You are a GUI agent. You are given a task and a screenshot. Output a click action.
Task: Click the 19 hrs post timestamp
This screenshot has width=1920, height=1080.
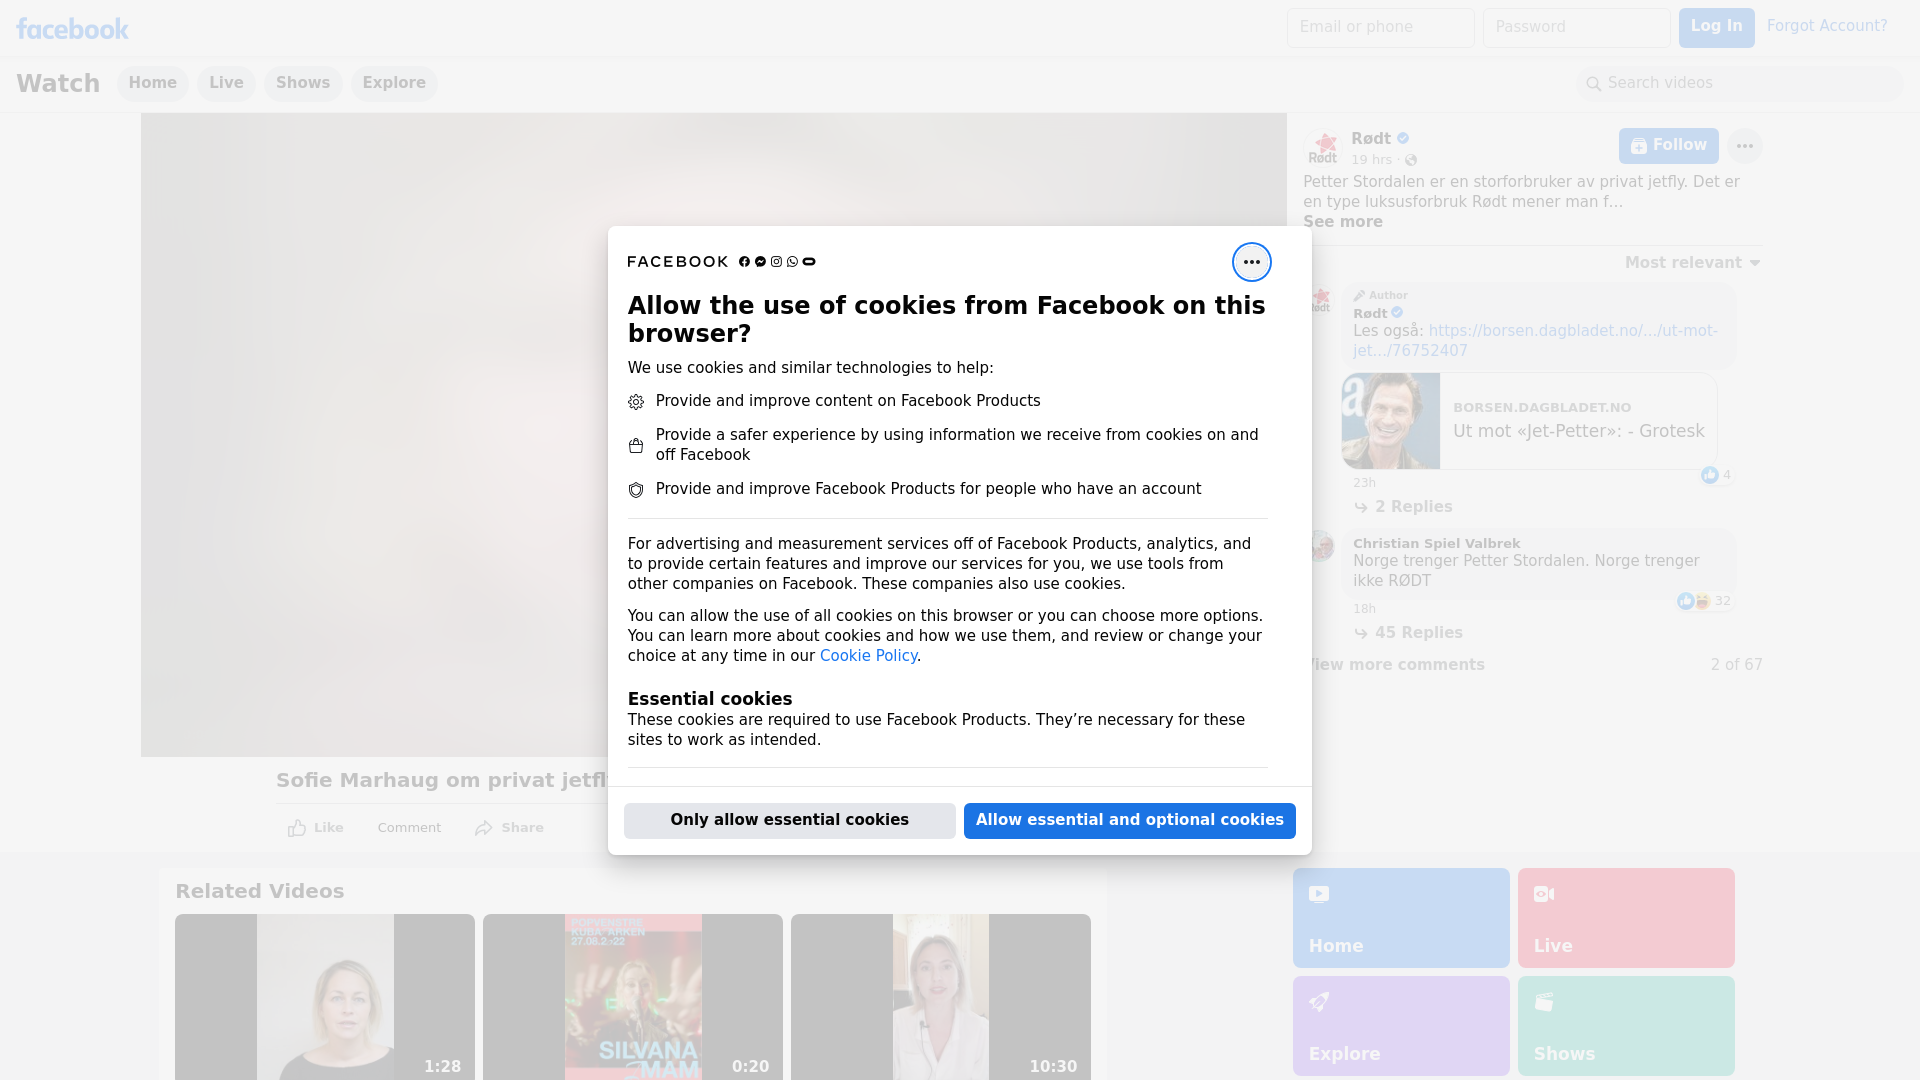point(1371,160)
